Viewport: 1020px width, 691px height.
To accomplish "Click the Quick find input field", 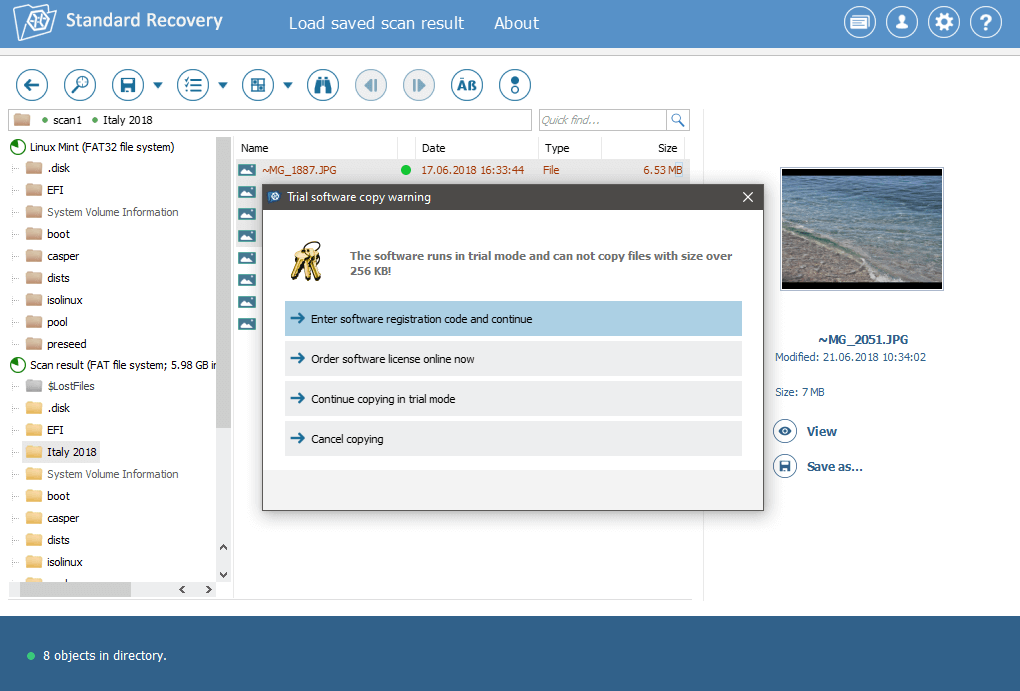I will coord(602,120).
